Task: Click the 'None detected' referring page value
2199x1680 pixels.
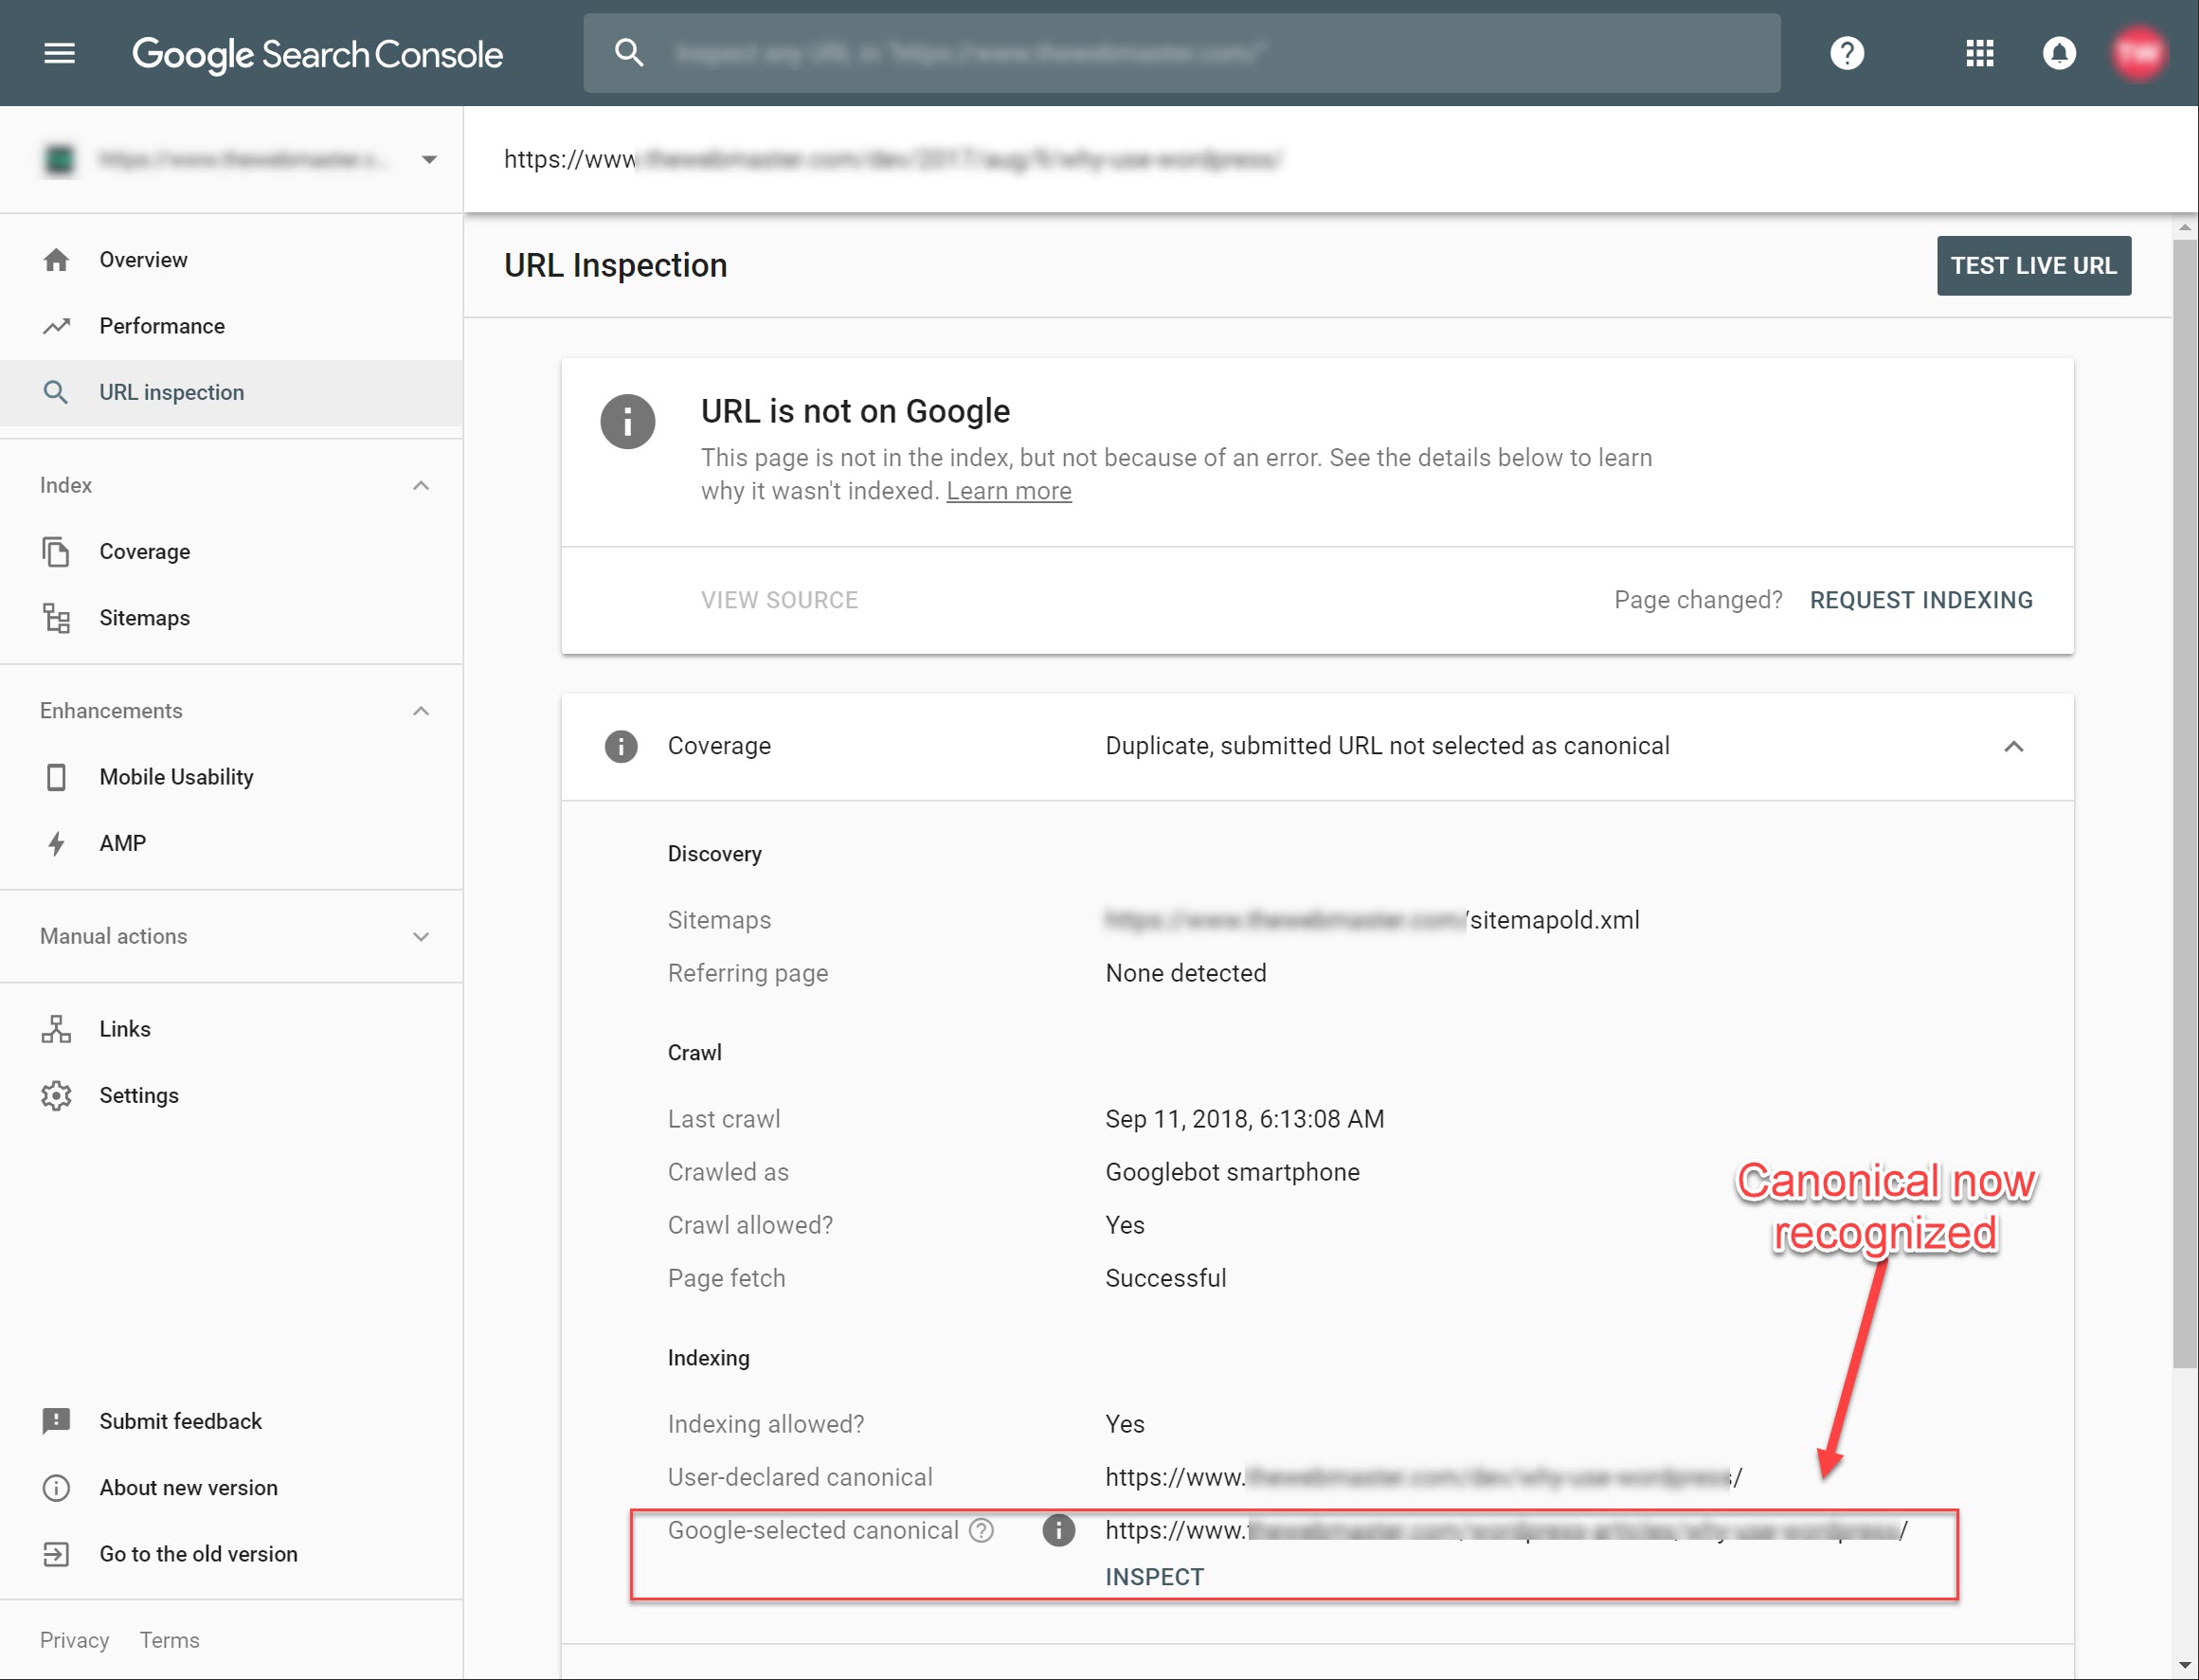Action: 1185,973
